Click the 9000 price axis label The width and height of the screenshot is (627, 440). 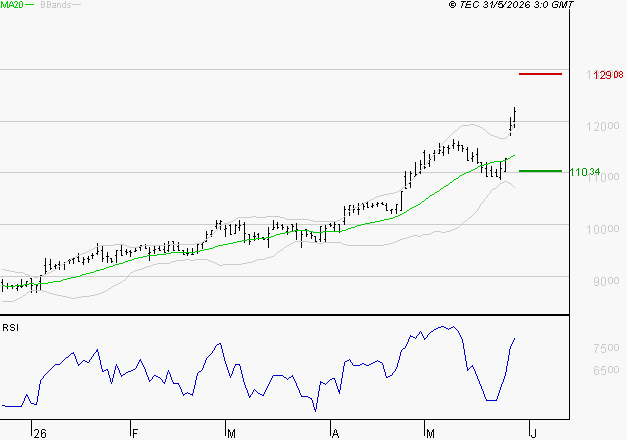coord(606,281)
